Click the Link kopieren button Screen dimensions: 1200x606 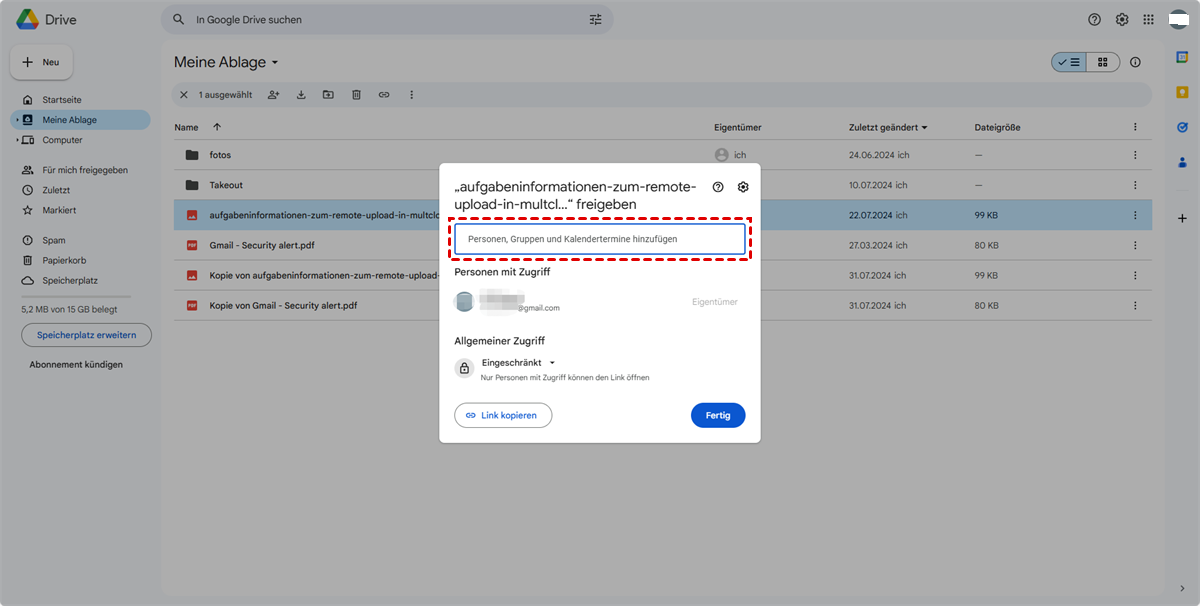[x=503, y=415]
